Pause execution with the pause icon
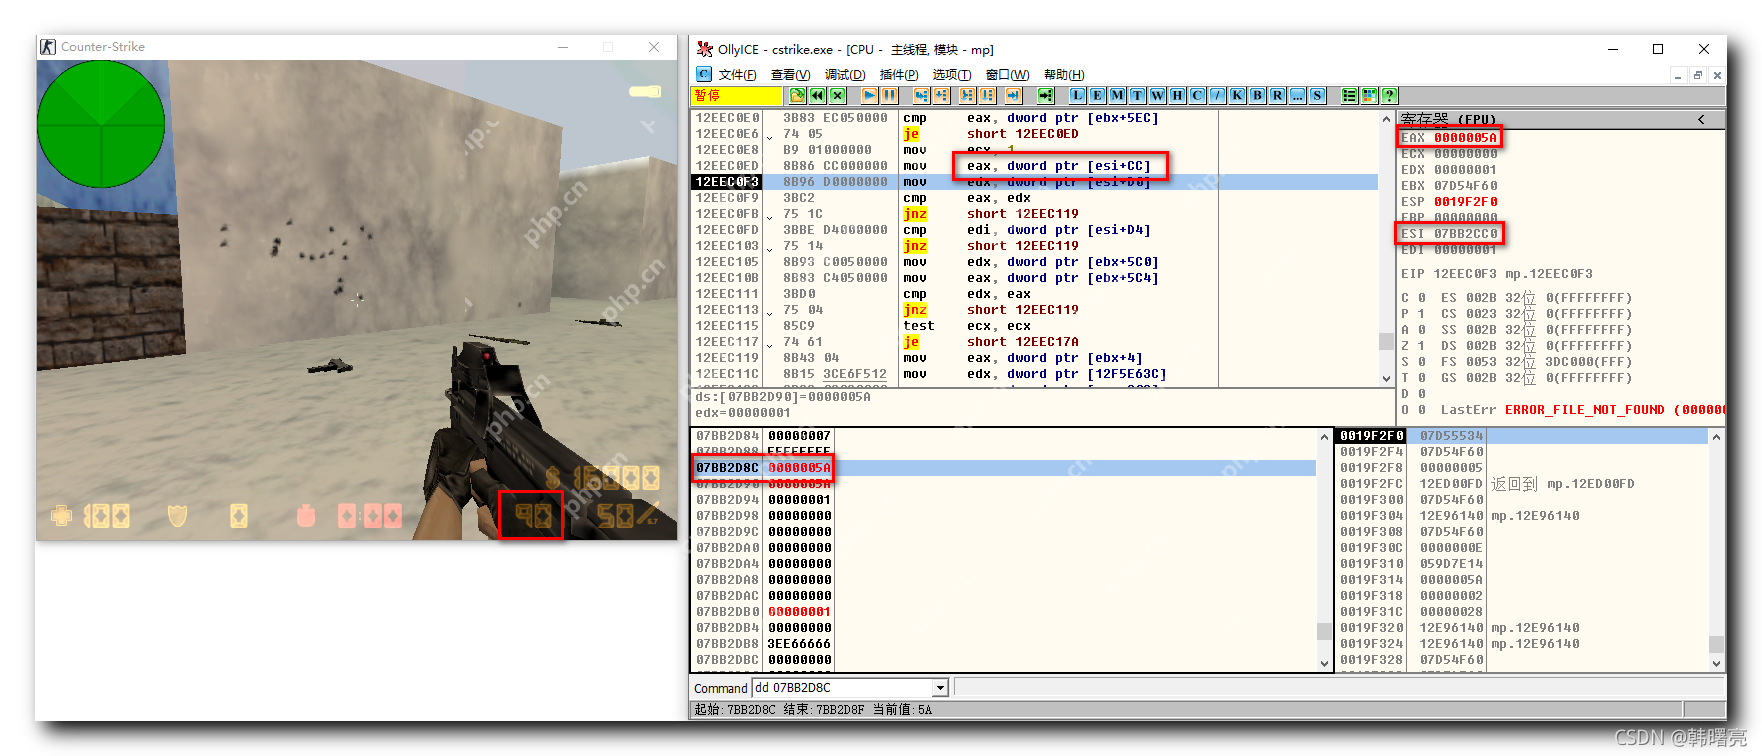The width and height of the screenshot is (1762, 756). pyautogui.click(x=889, y=95)
